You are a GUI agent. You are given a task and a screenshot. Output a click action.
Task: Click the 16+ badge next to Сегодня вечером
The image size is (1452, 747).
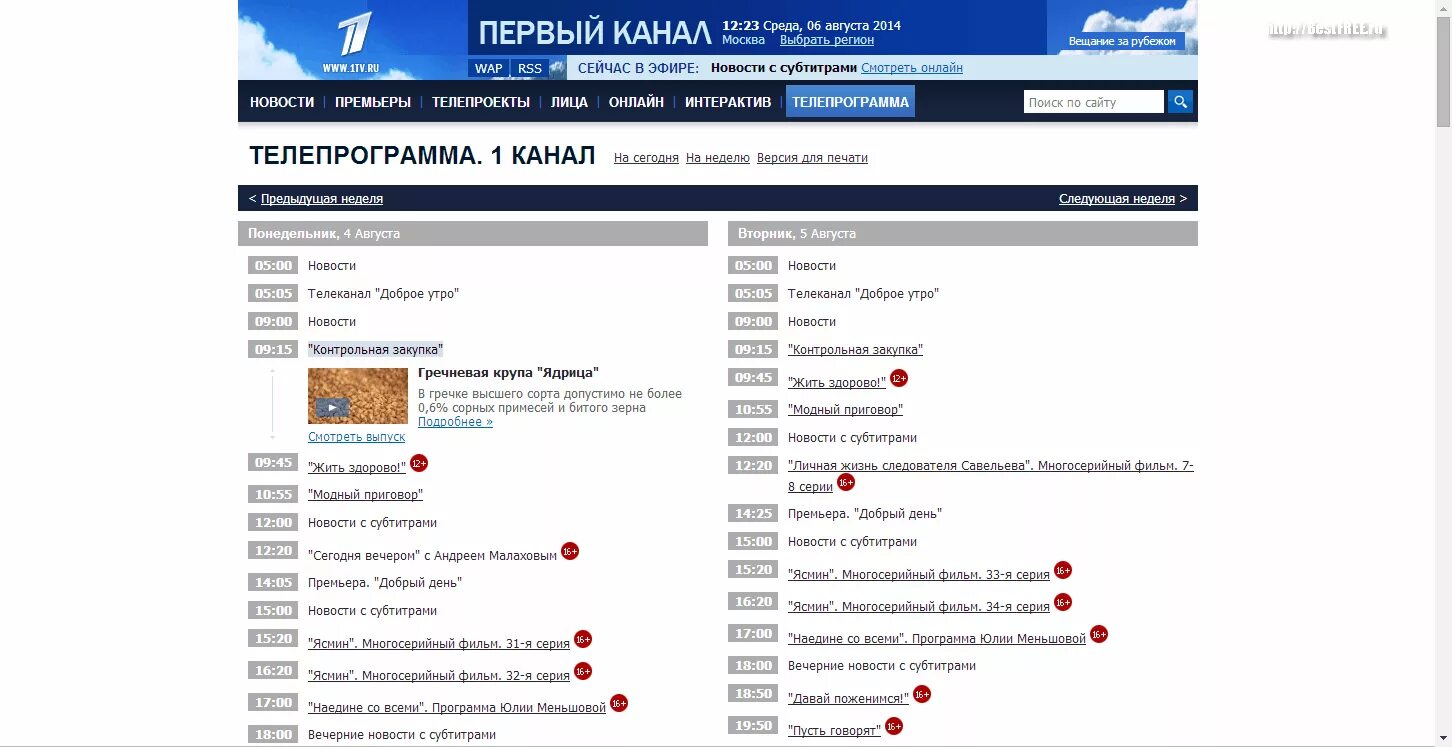(570, 551)
